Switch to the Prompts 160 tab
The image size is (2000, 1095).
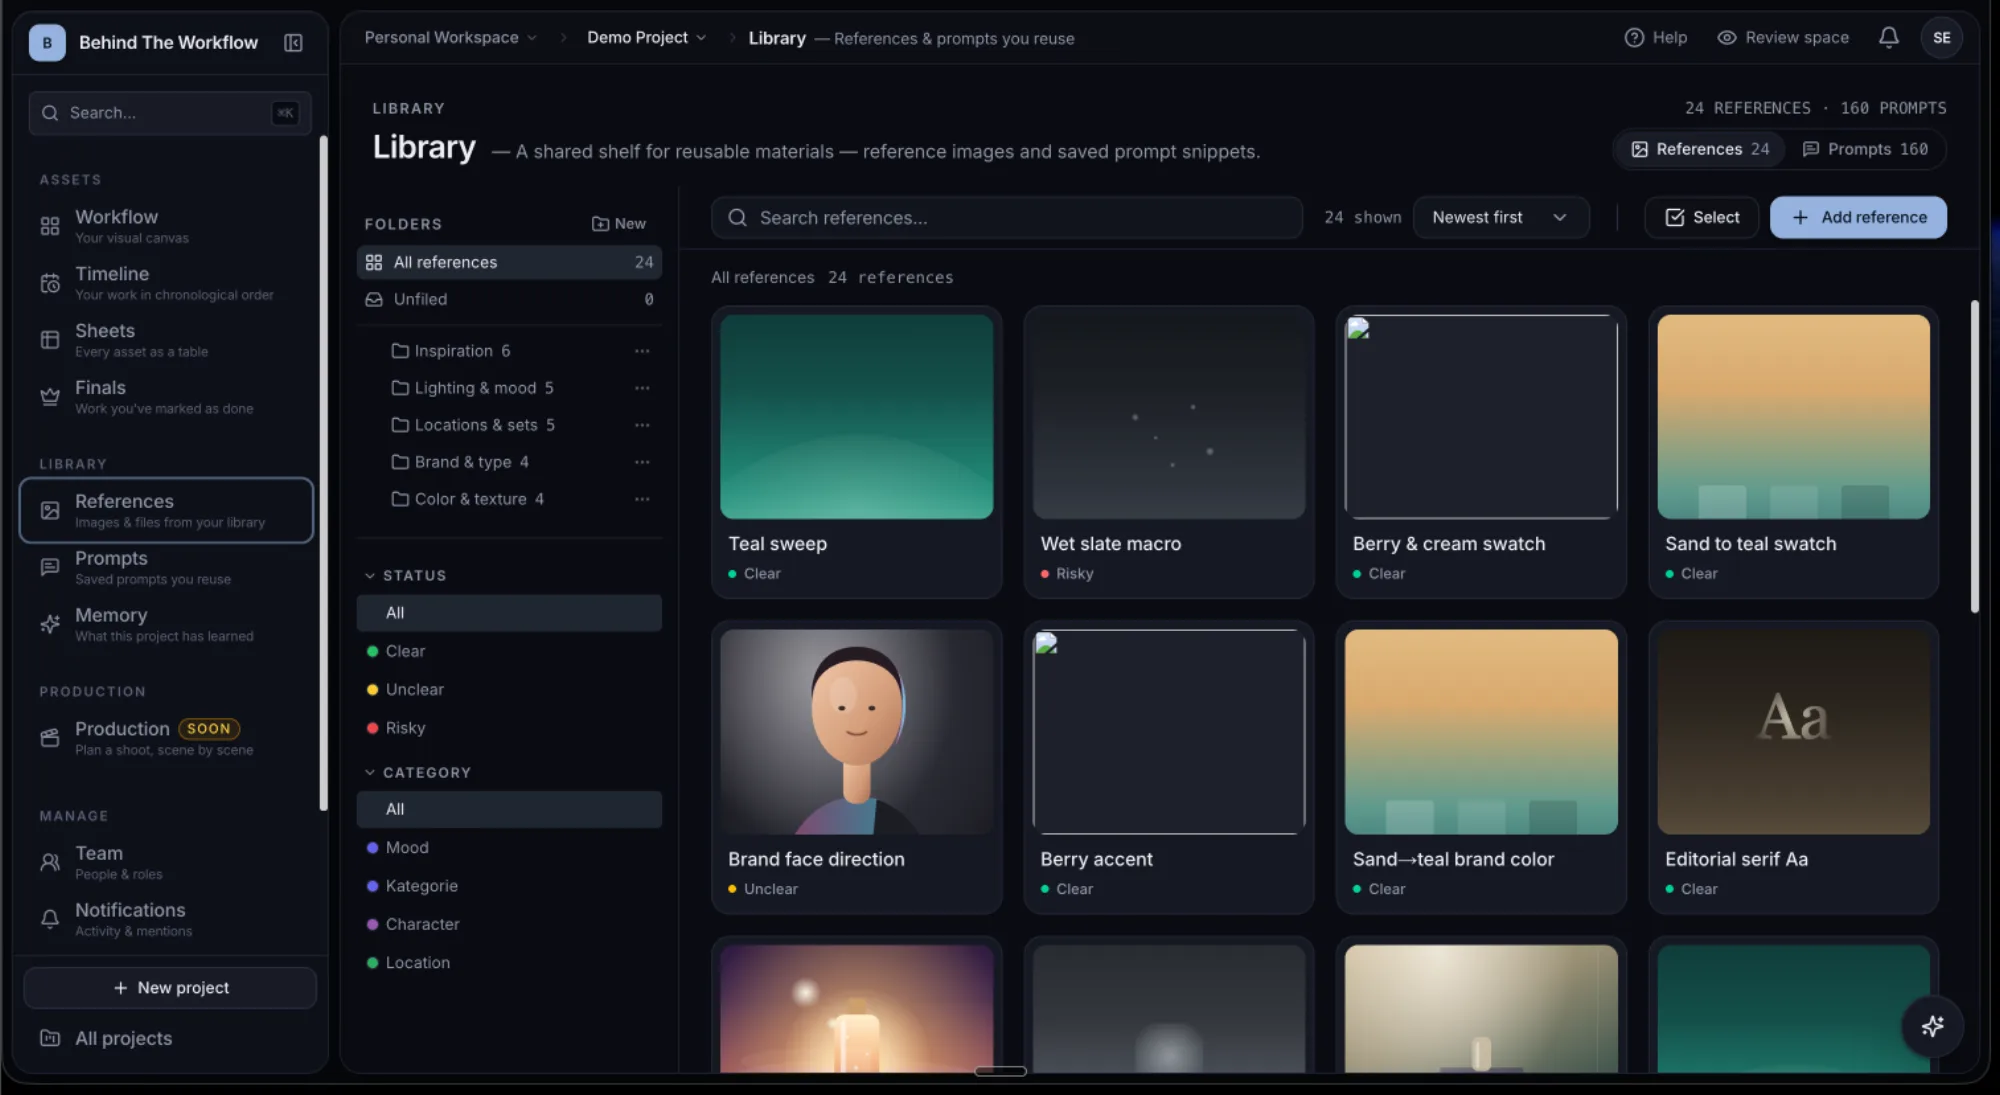(1865, 149)
